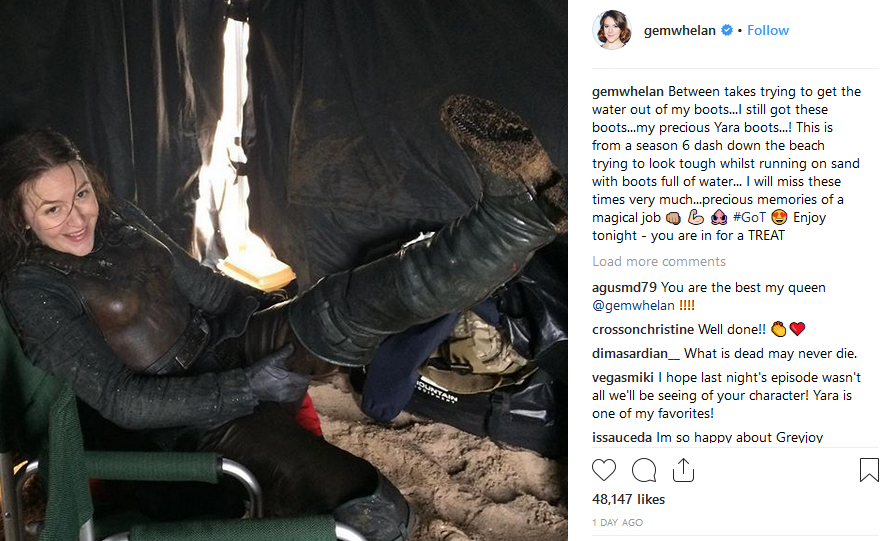Open the comment speech bubble icon
The image size is (886, 541).
[644, 470]
